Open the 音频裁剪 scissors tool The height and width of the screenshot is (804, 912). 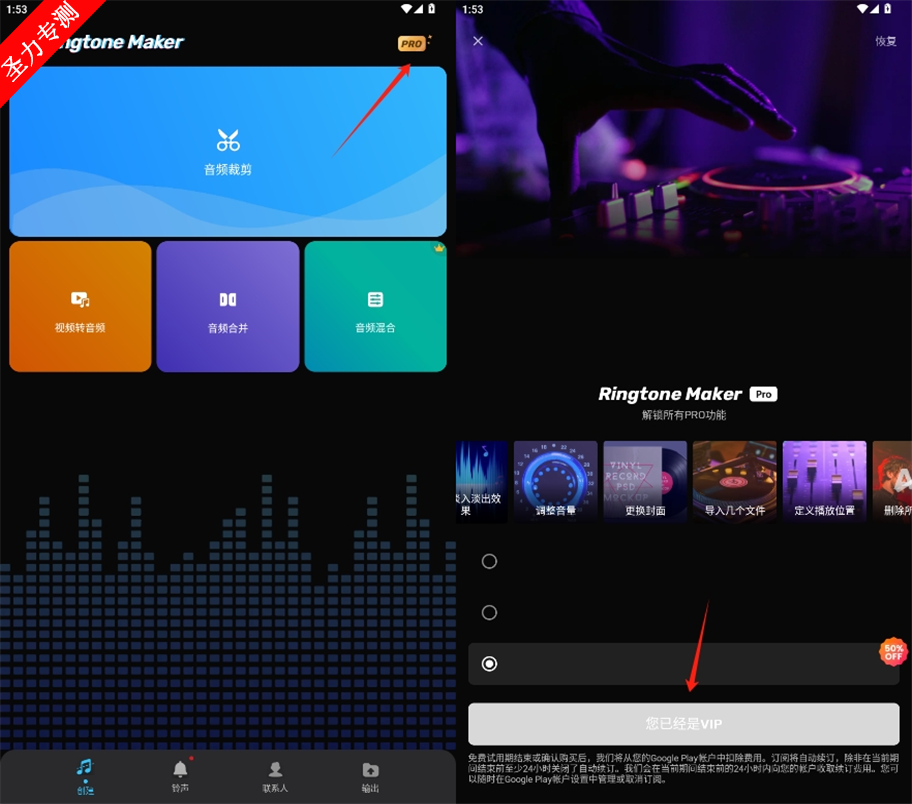coord(228,151)
